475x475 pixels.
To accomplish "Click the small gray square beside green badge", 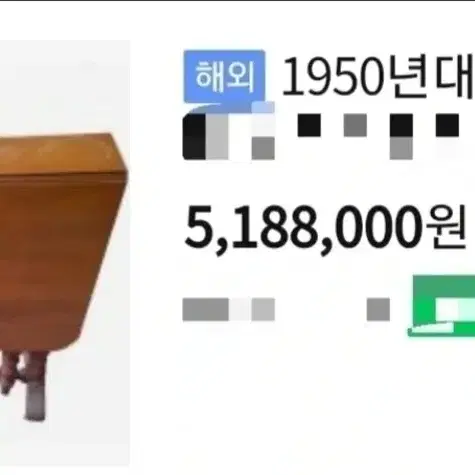I will click(378, 310).
